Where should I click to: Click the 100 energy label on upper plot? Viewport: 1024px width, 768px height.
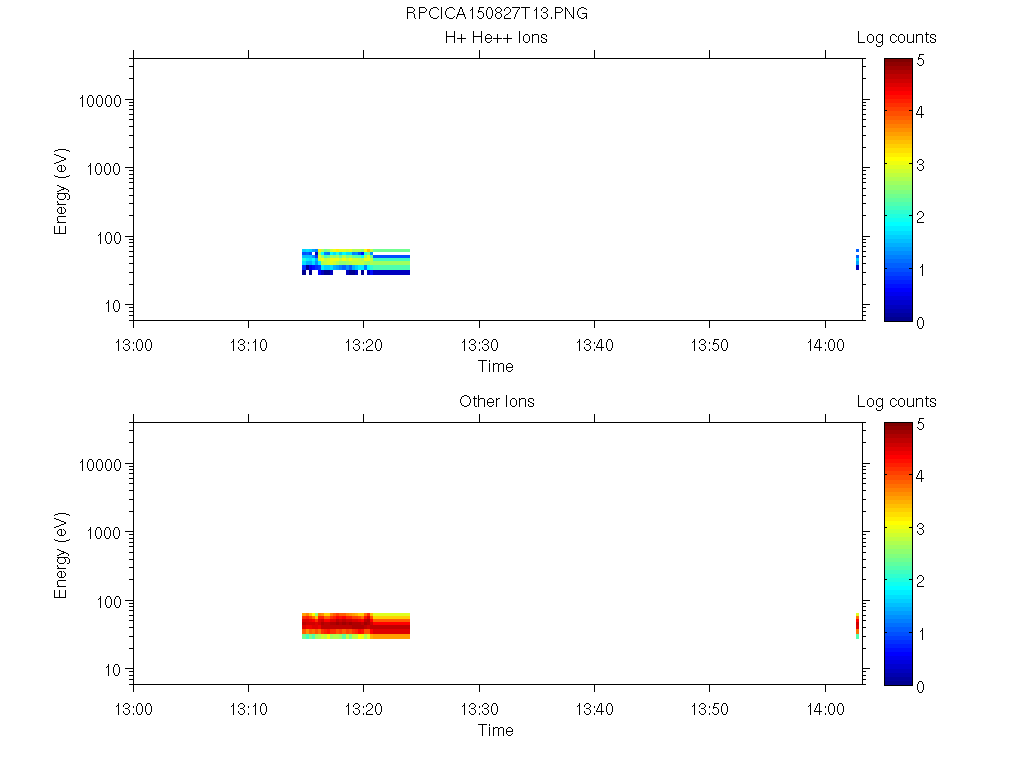tap(109, 238)
